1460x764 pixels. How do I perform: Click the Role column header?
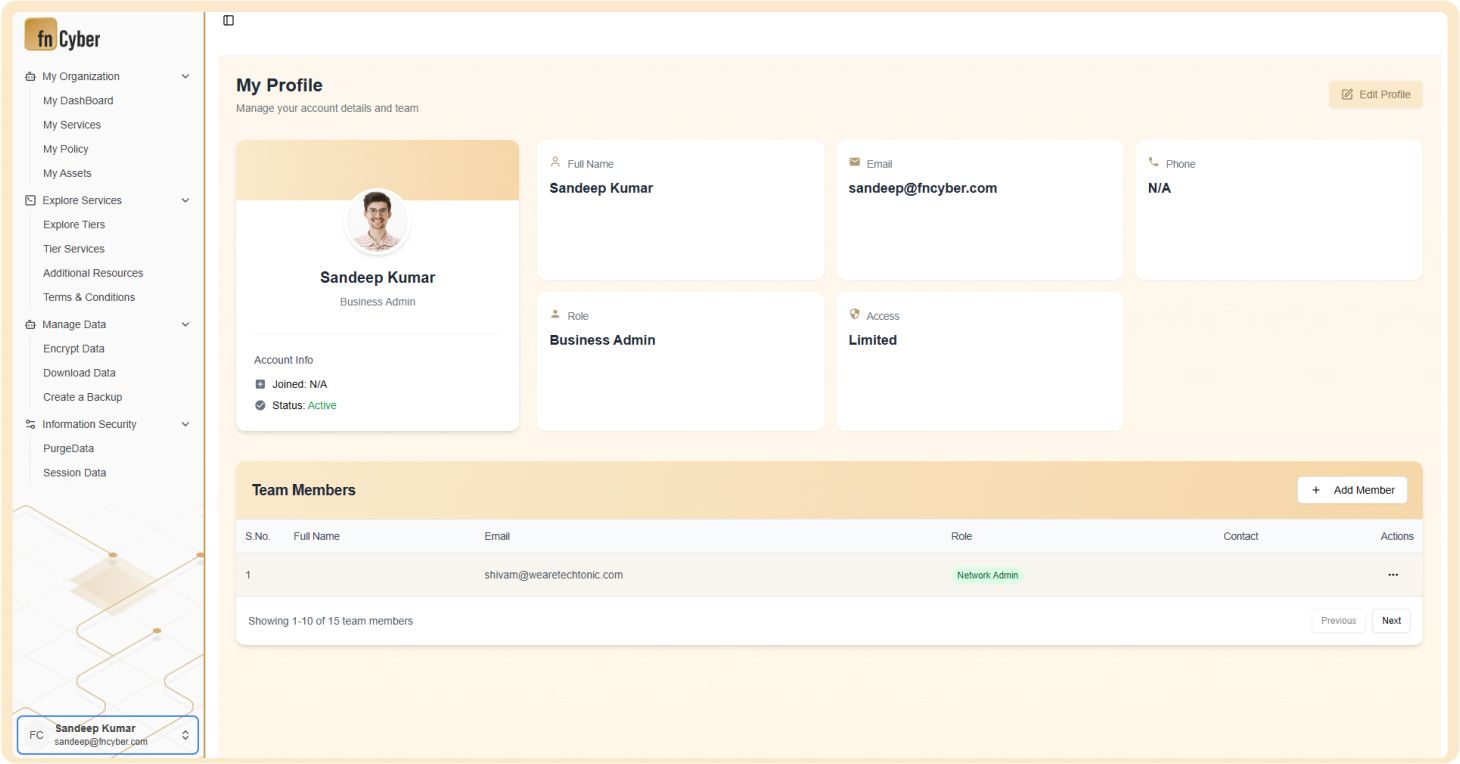tap(961, 537)
